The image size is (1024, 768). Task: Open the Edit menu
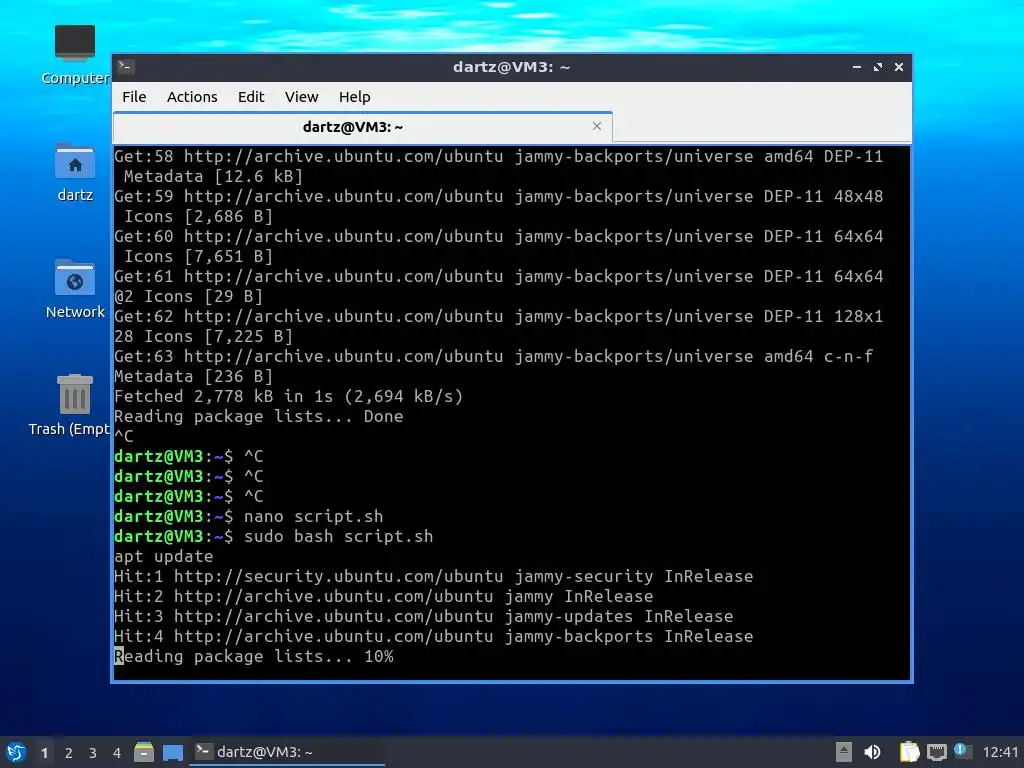click(251, 97)
